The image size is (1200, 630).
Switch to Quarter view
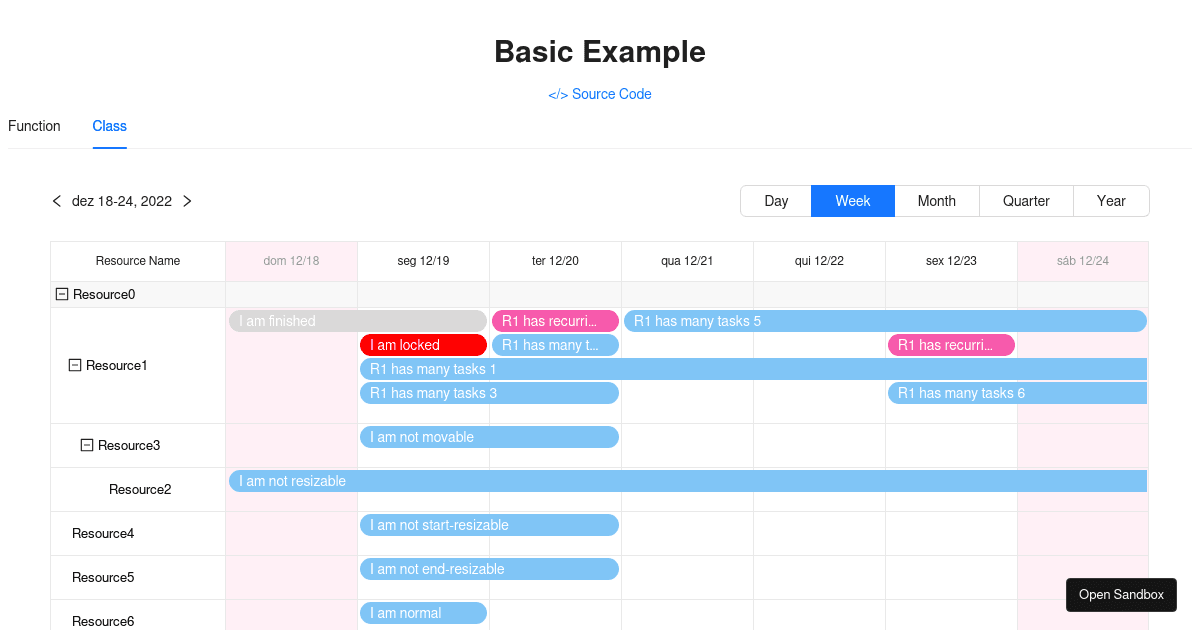pos(1026,201)
